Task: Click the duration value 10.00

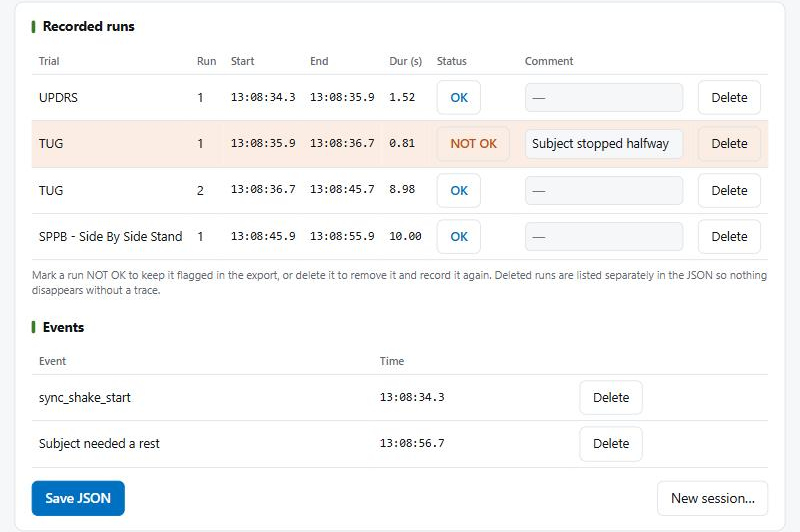Action: [x=405, y=236]
